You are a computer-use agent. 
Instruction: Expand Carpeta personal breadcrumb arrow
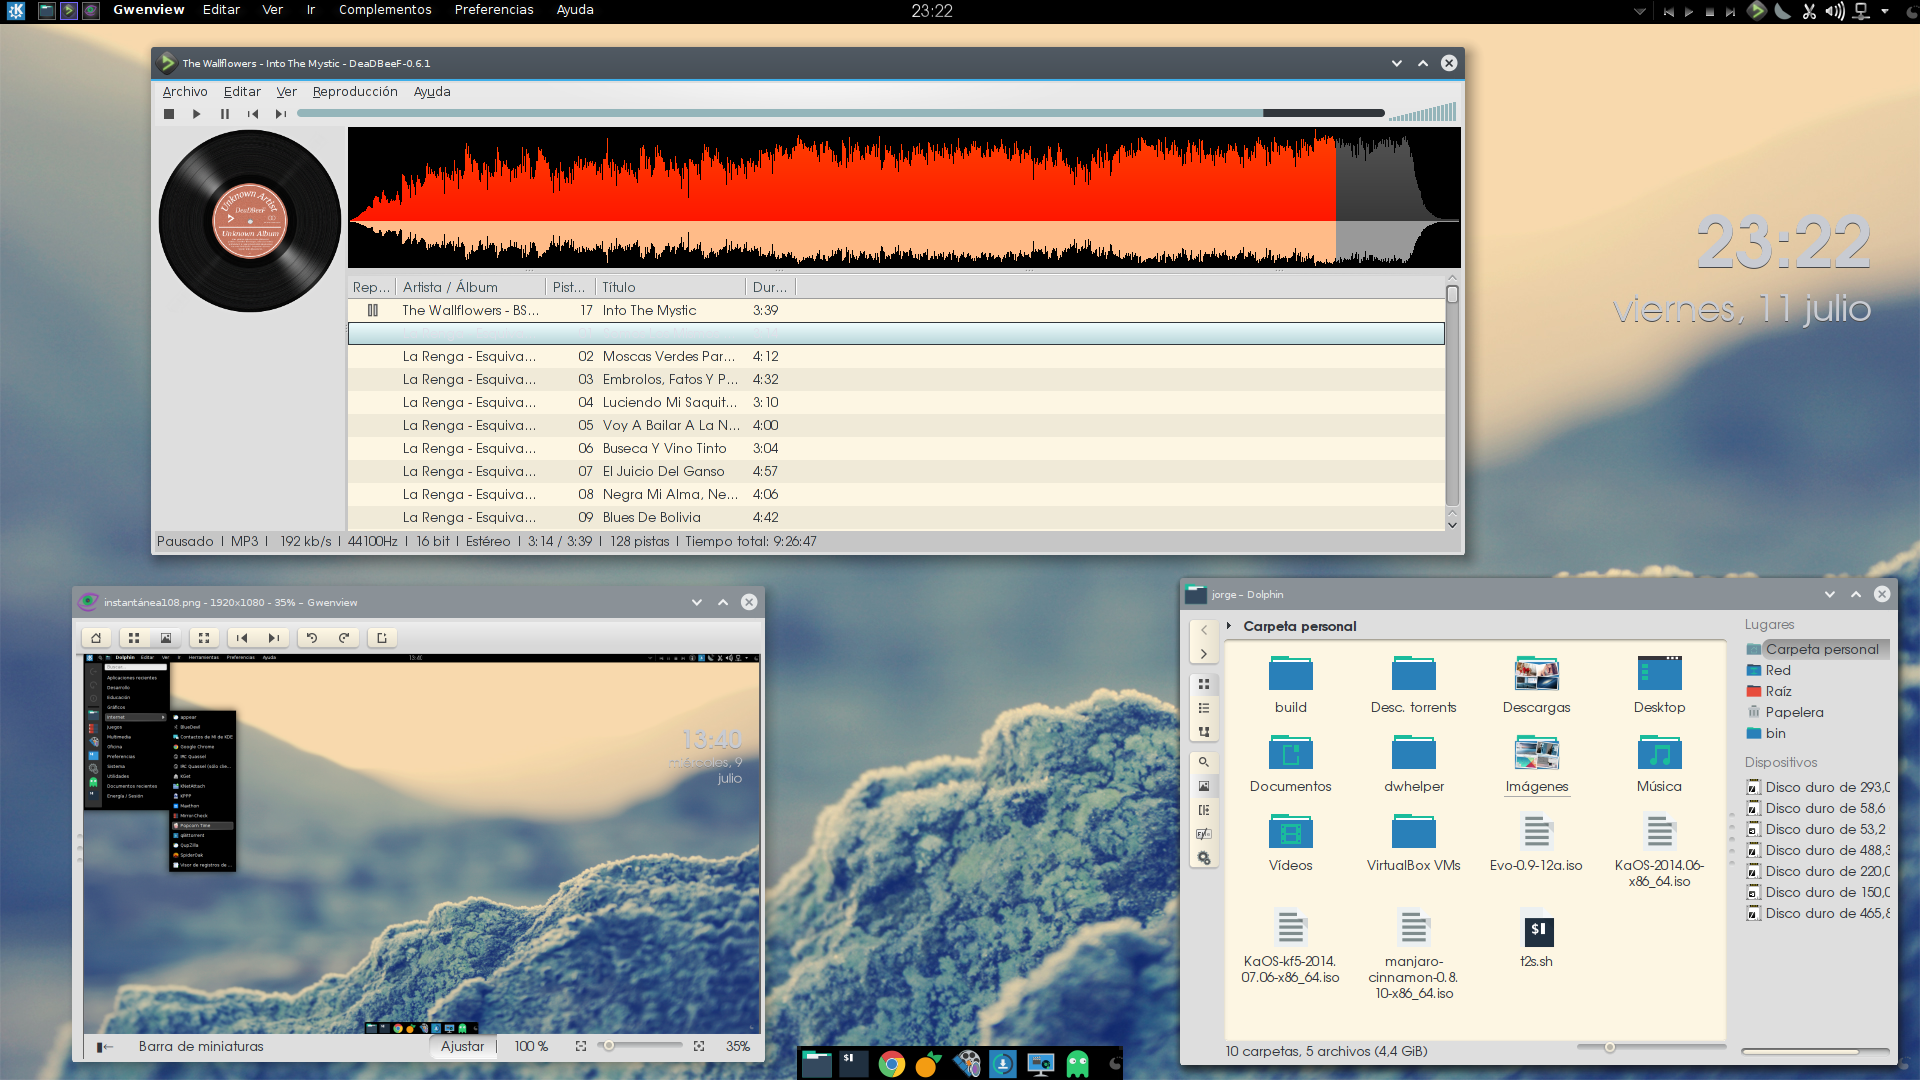(1229, 626)
